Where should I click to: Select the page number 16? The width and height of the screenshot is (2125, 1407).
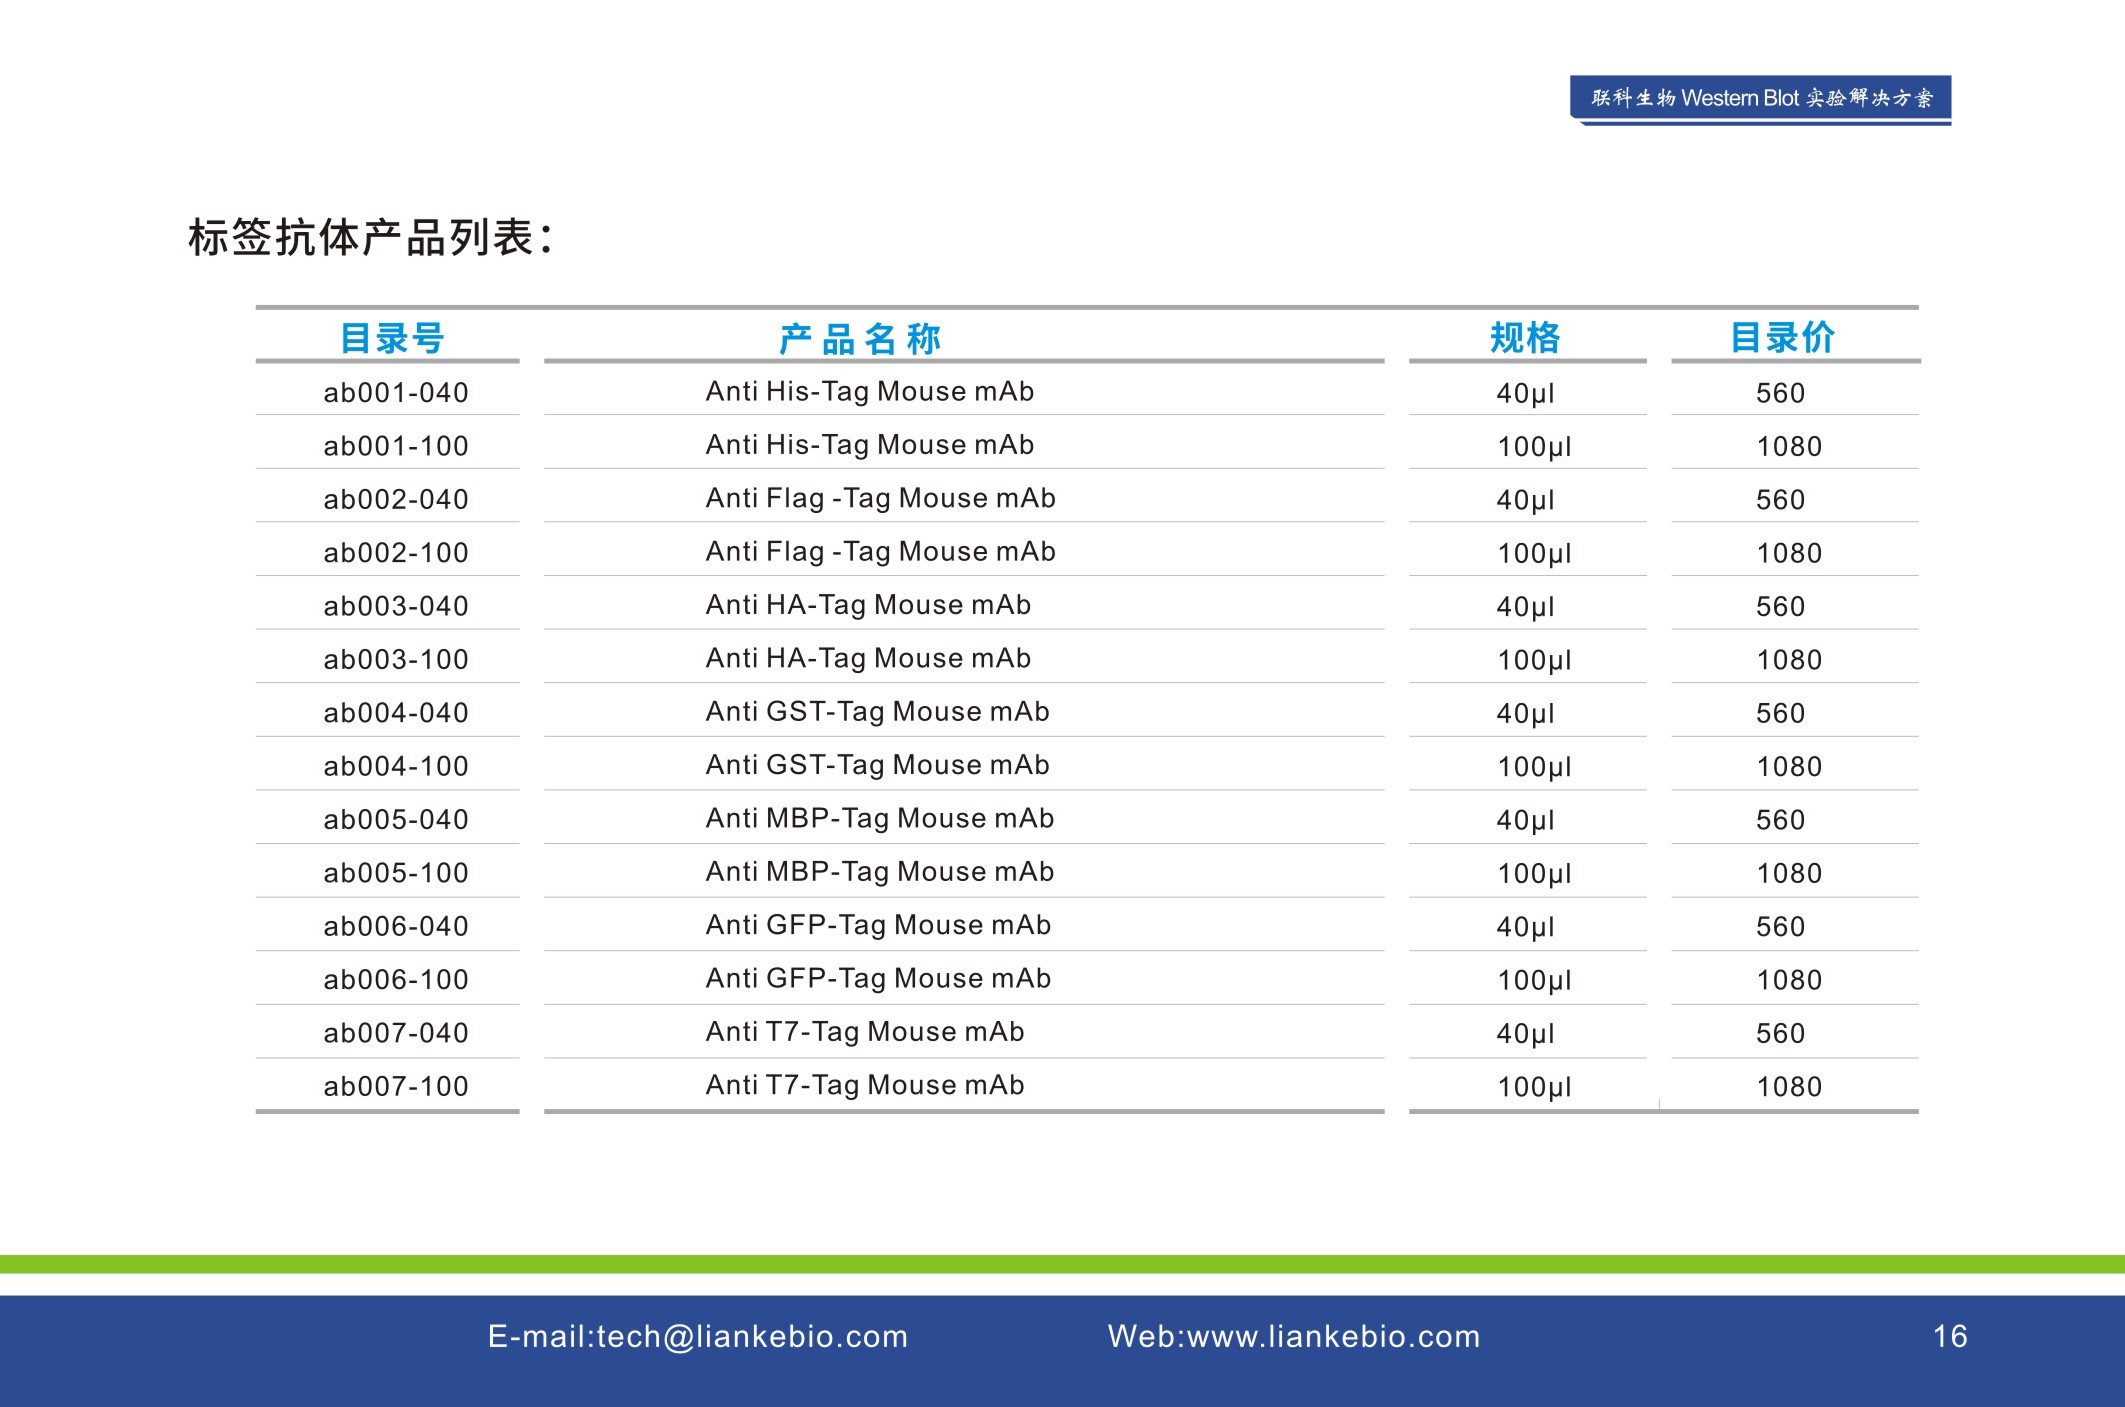(1950, 1336)
